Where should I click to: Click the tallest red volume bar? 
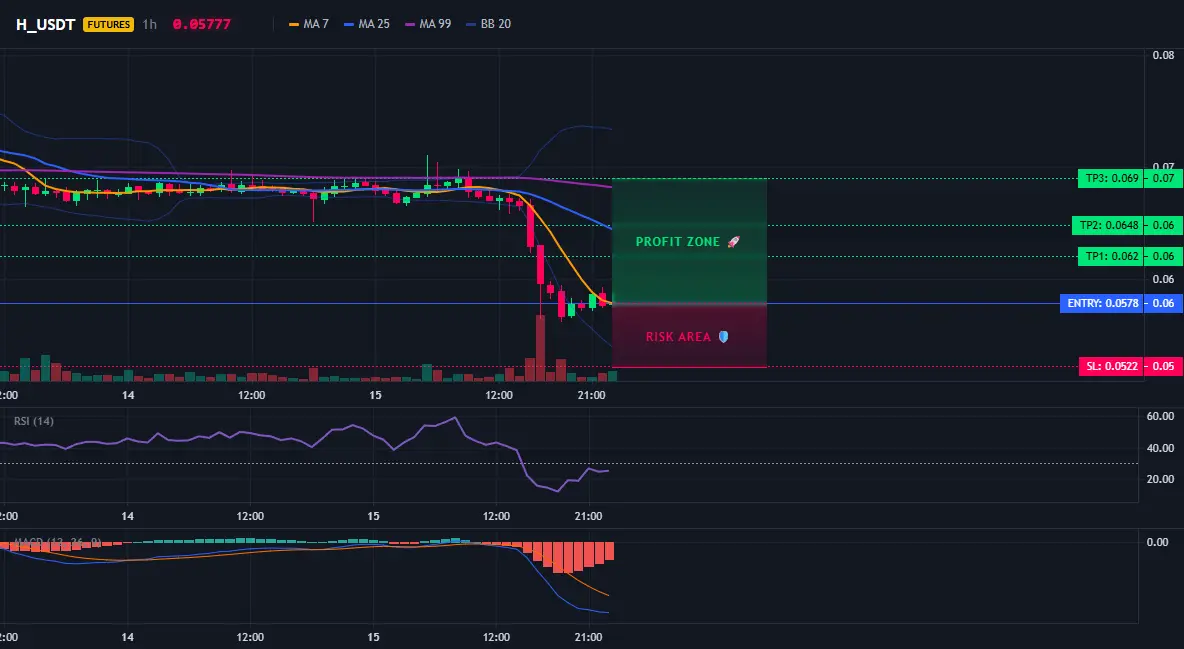point(540,348)
